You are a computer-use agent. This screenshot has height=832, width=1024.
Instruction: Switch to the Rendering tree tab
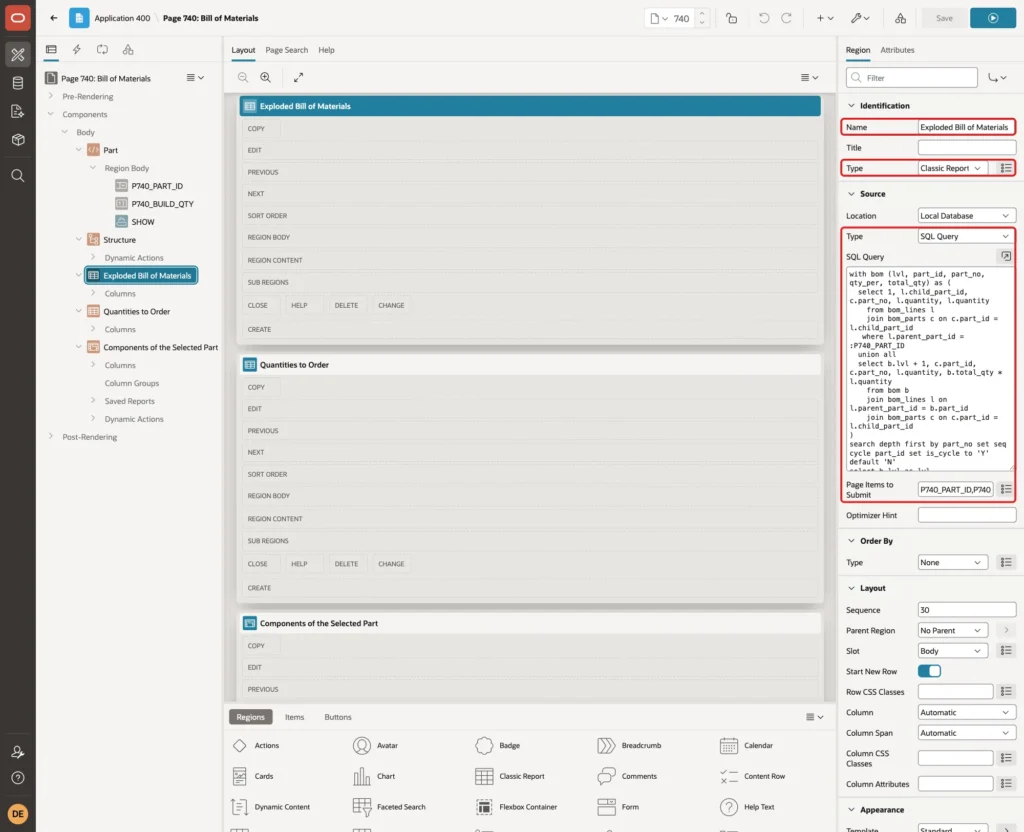tap(51, 50)
